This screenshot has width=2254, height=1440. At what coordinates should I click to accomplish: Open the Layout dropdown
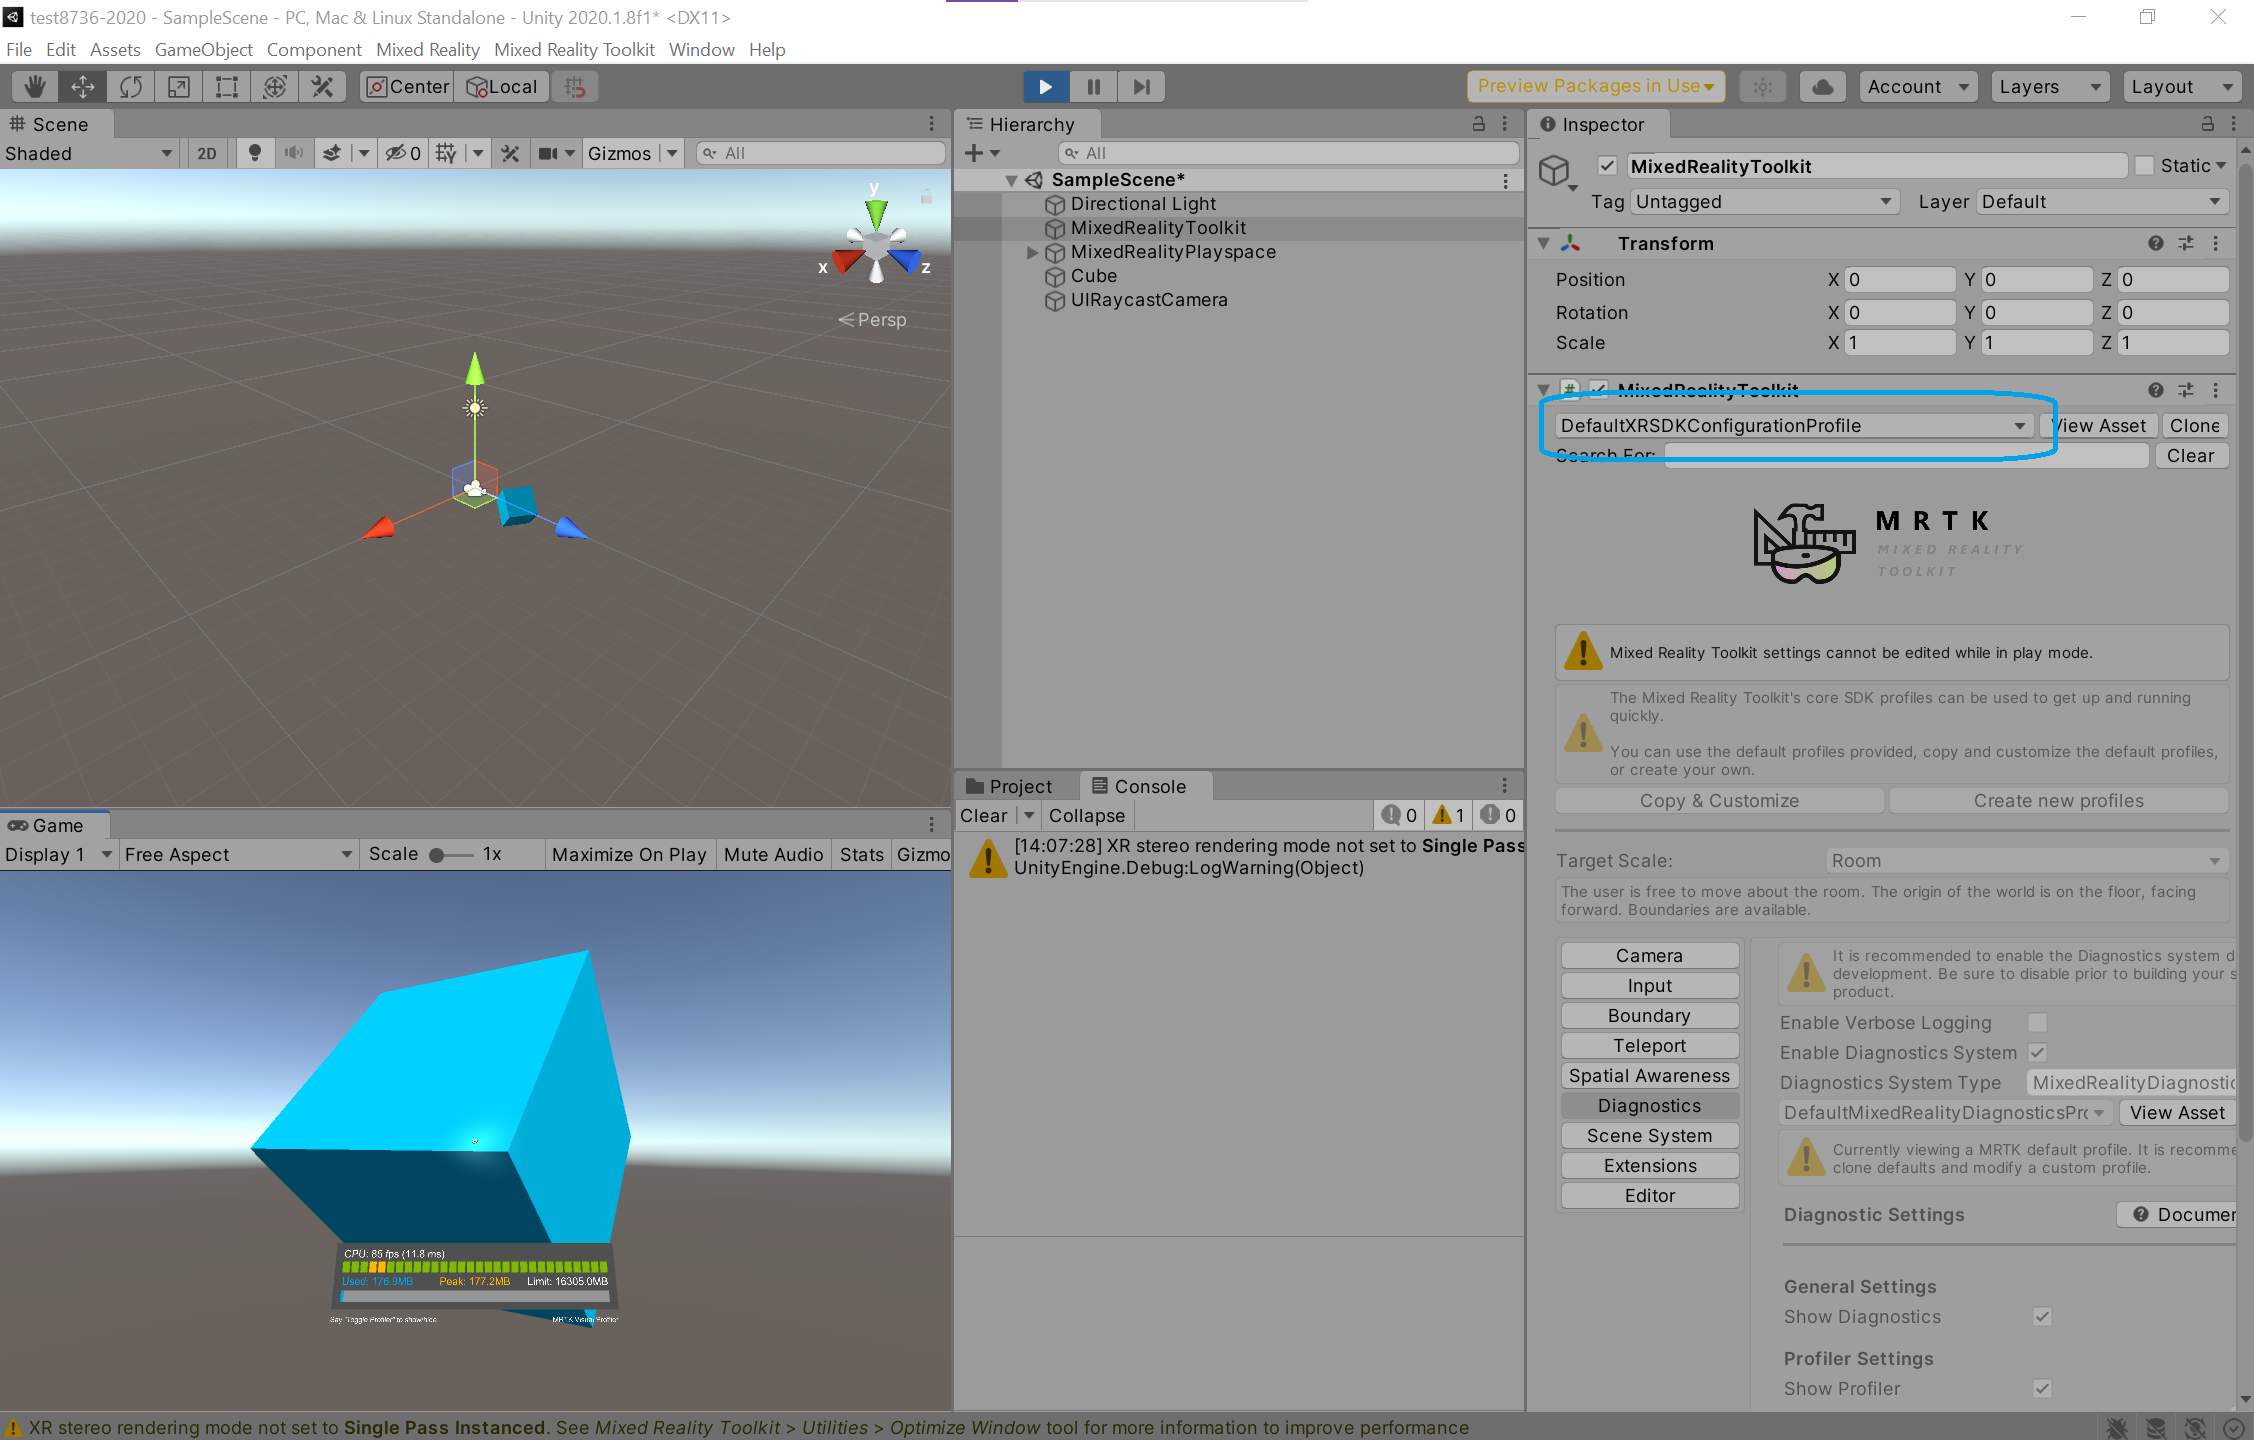pos(2181,87)
